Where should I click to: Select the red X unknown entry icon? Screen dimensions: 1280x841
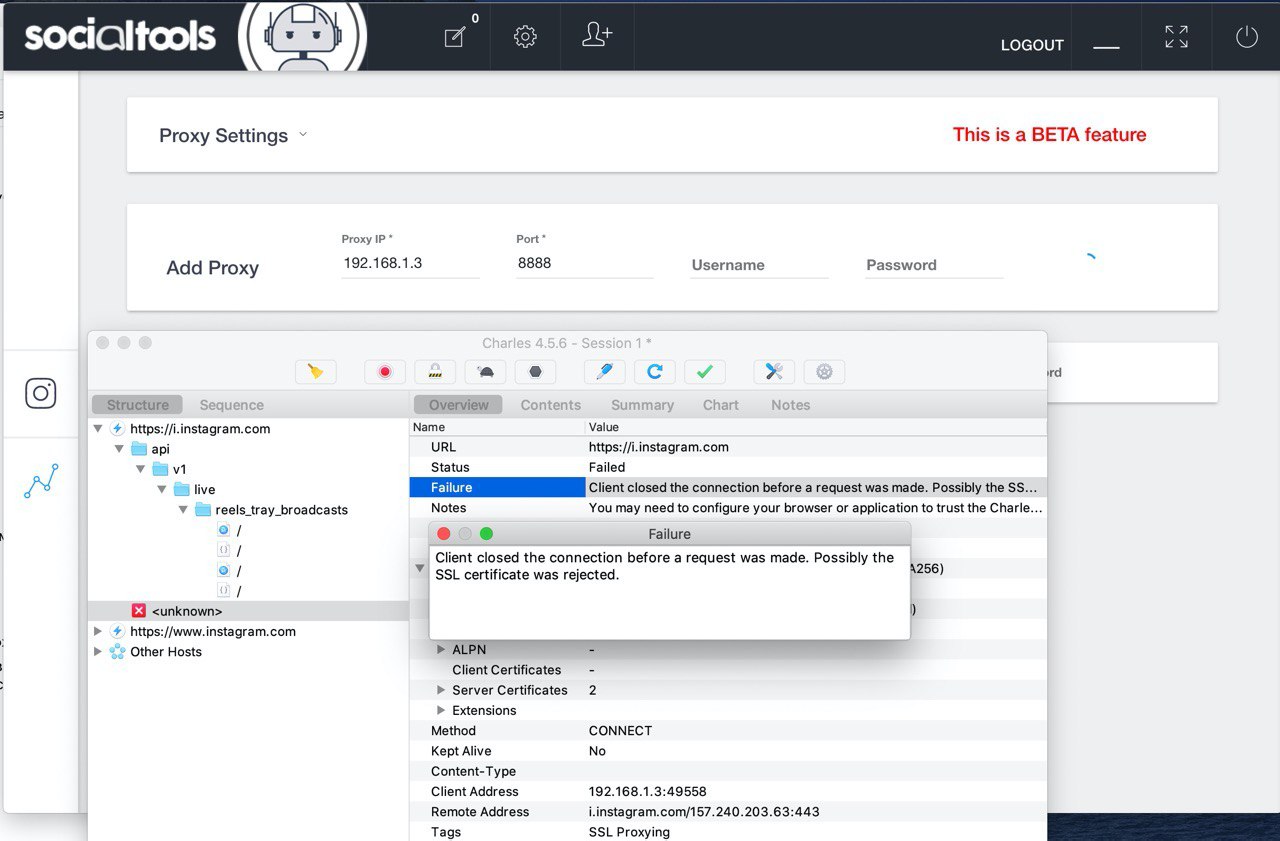[139, 611]
